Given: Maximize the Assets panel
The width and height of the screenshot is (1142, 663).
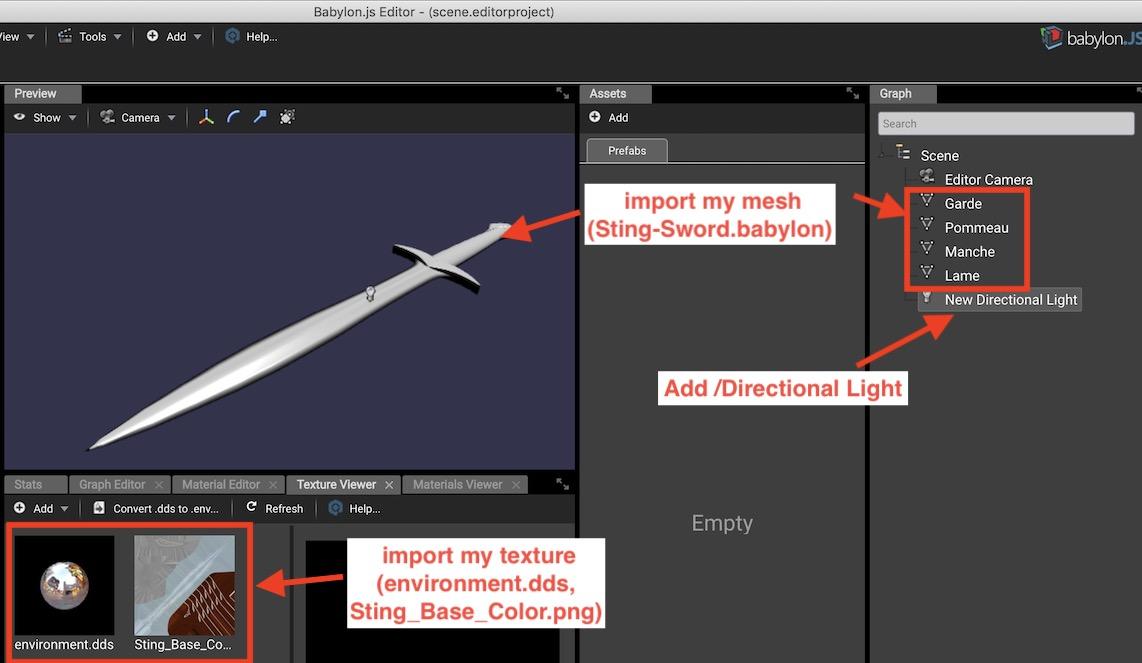Looking at the screenshot, I should pyautogui.click(x=853, y=93).
